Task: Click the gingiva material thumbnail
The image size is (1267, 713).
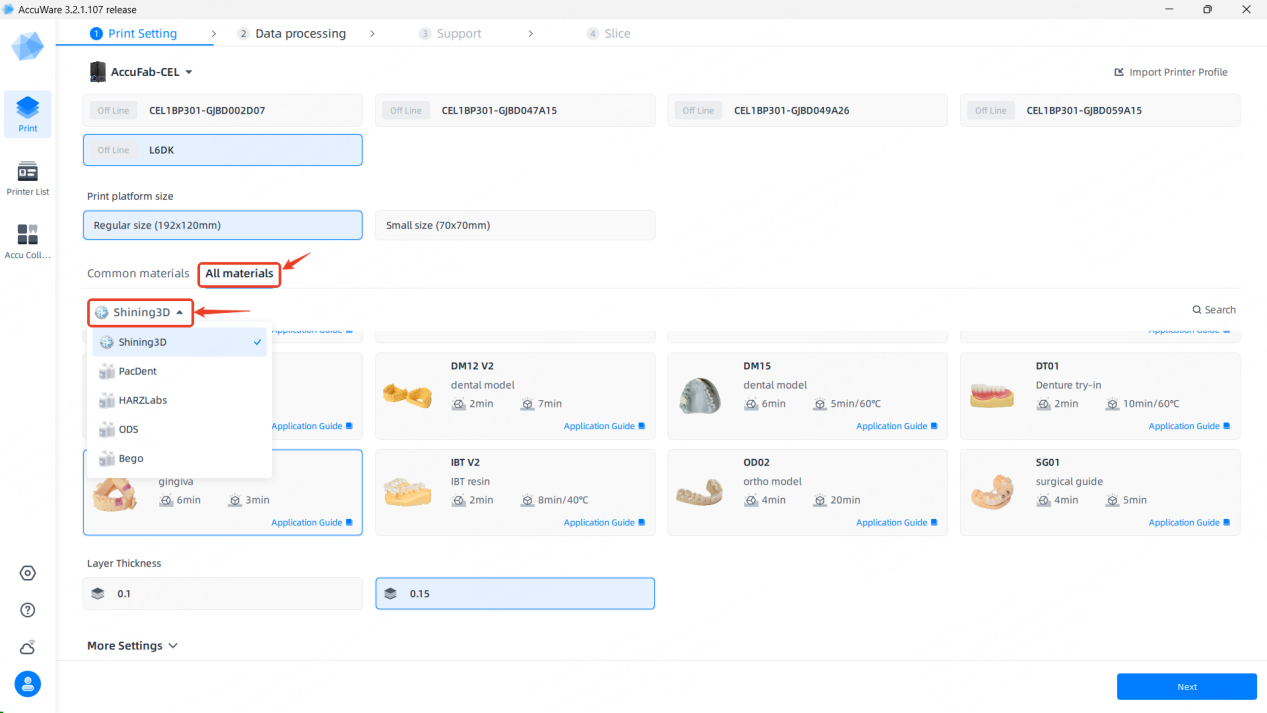Action: [115, 495]
